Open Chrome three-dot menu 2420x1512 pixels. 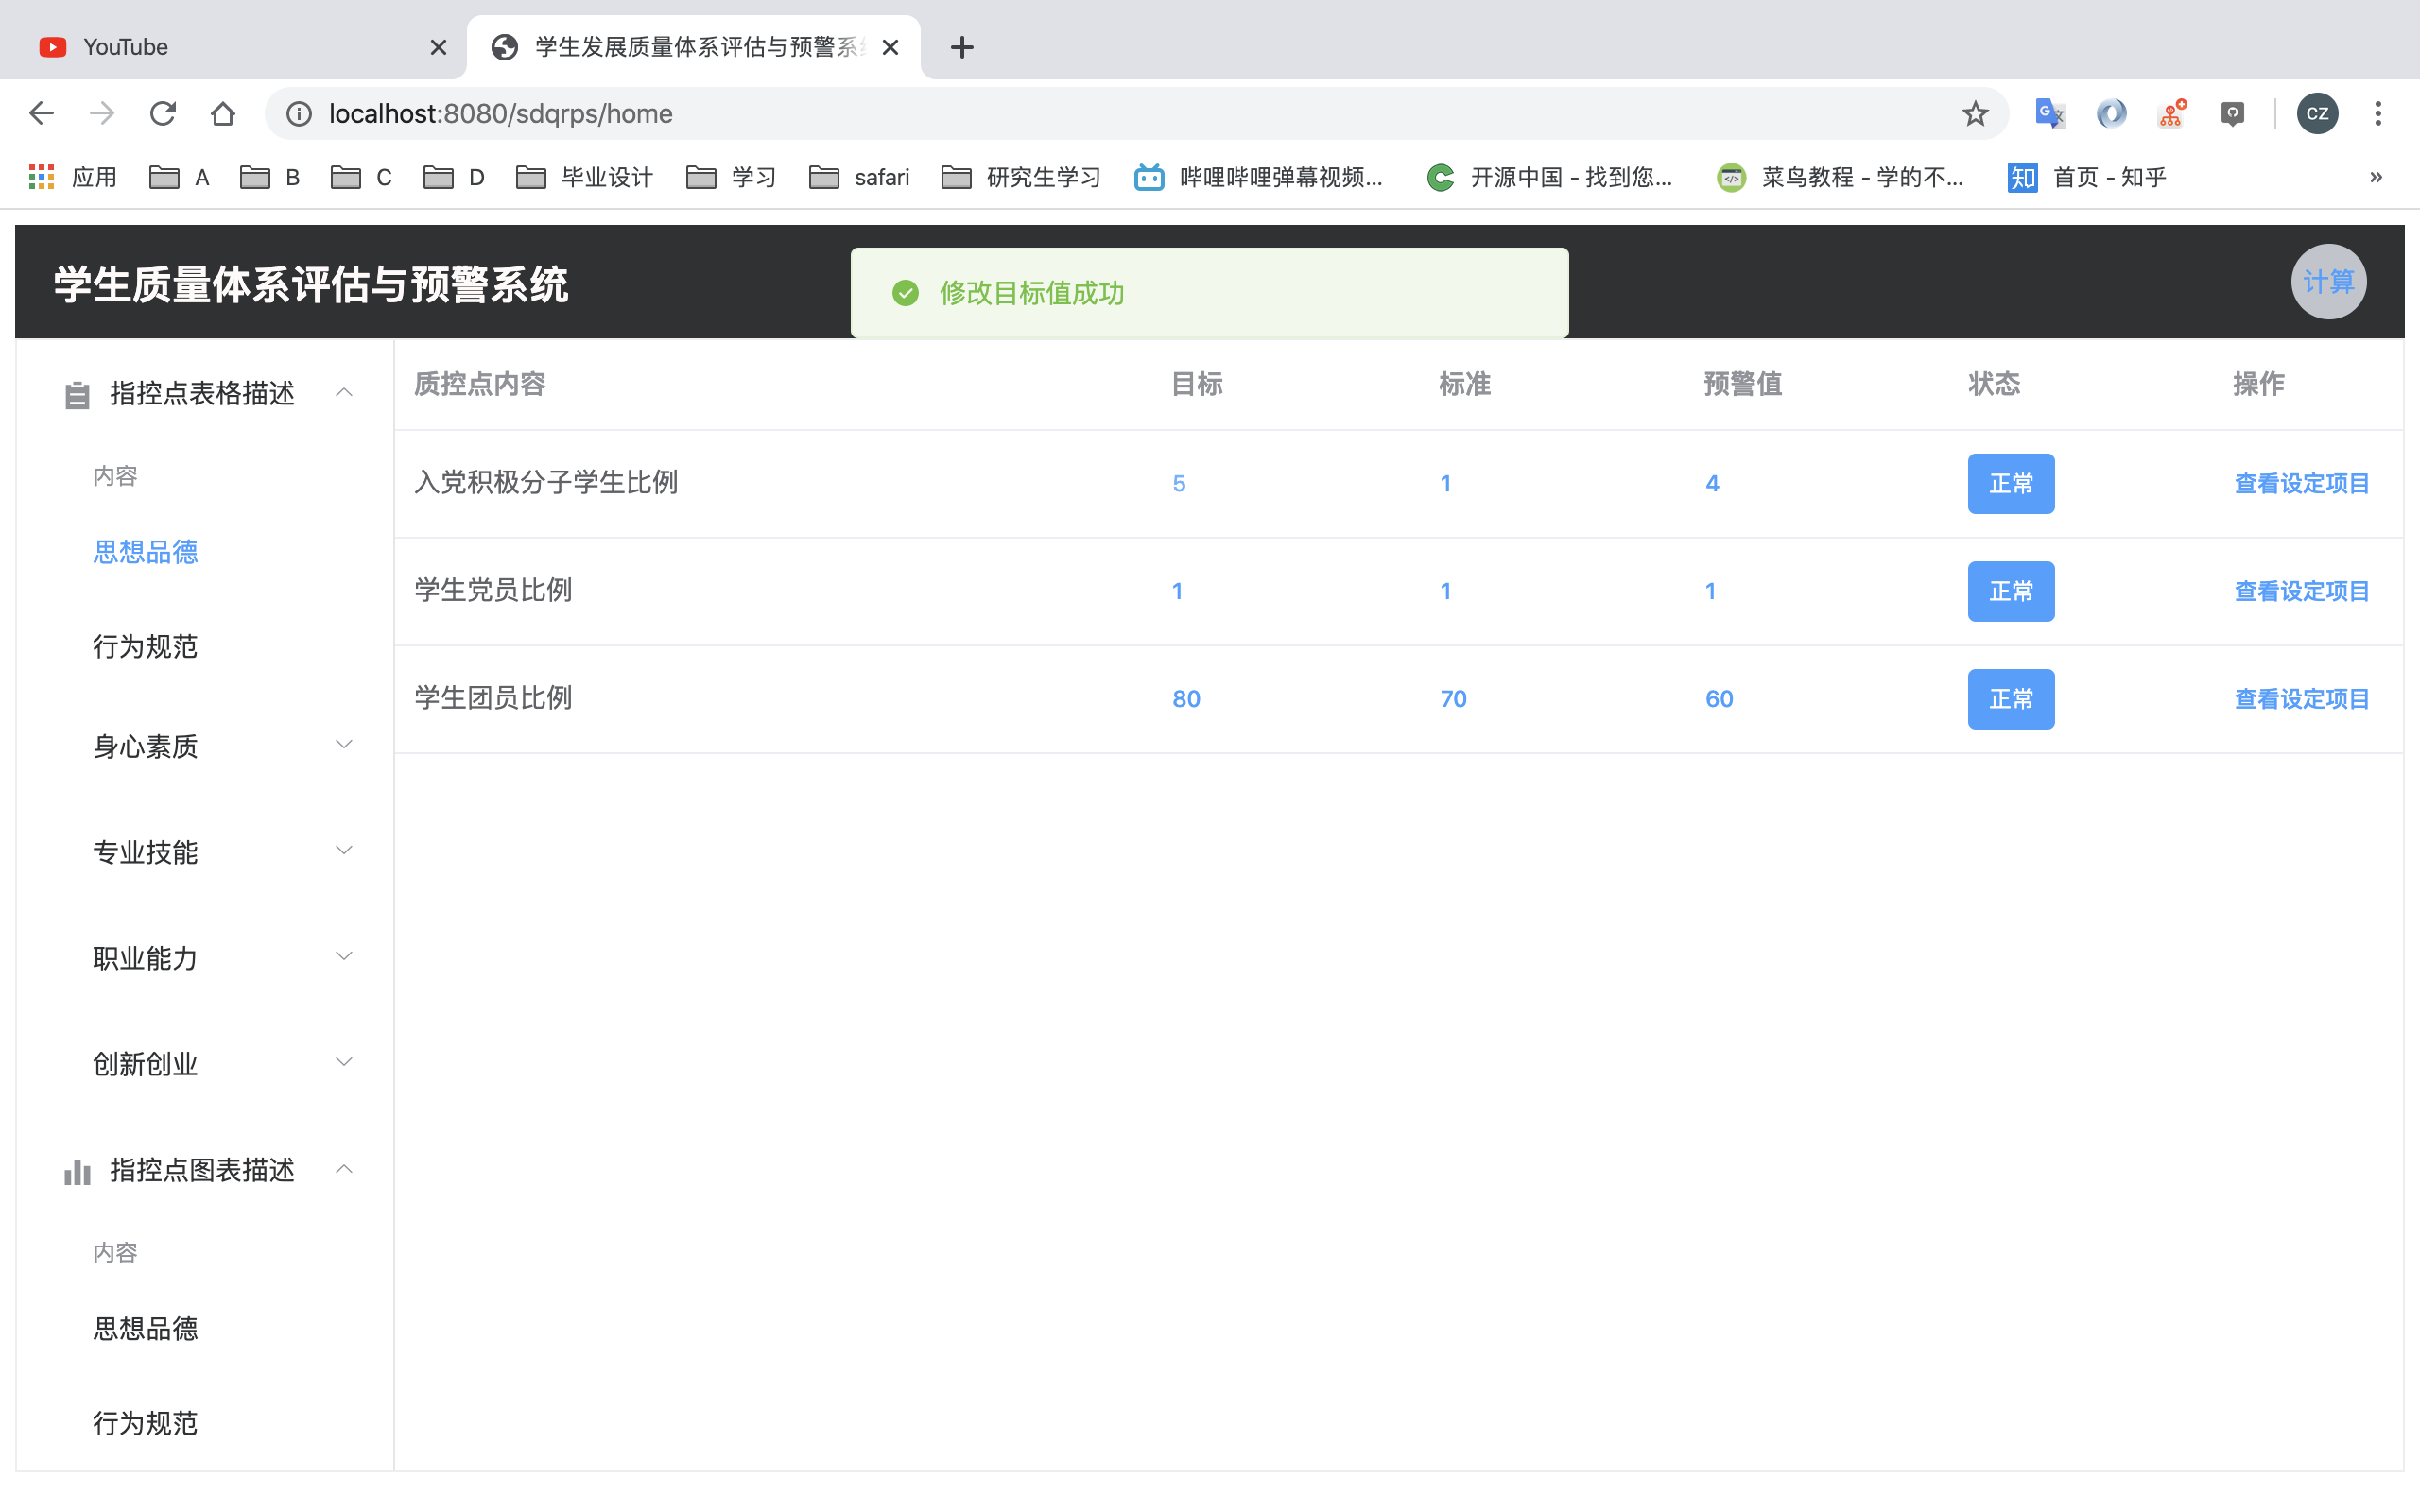(2378, 113)
